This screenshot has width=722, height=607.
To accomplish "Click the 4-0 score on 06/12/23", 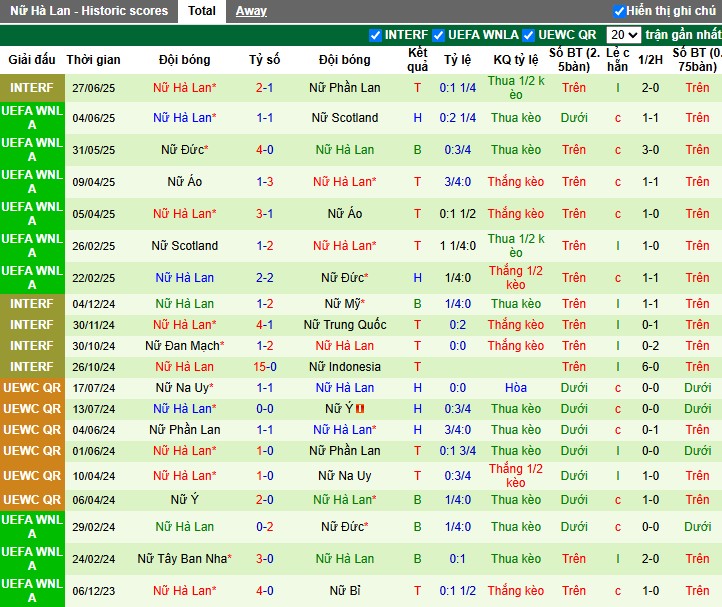I will (x=264, y=590).
